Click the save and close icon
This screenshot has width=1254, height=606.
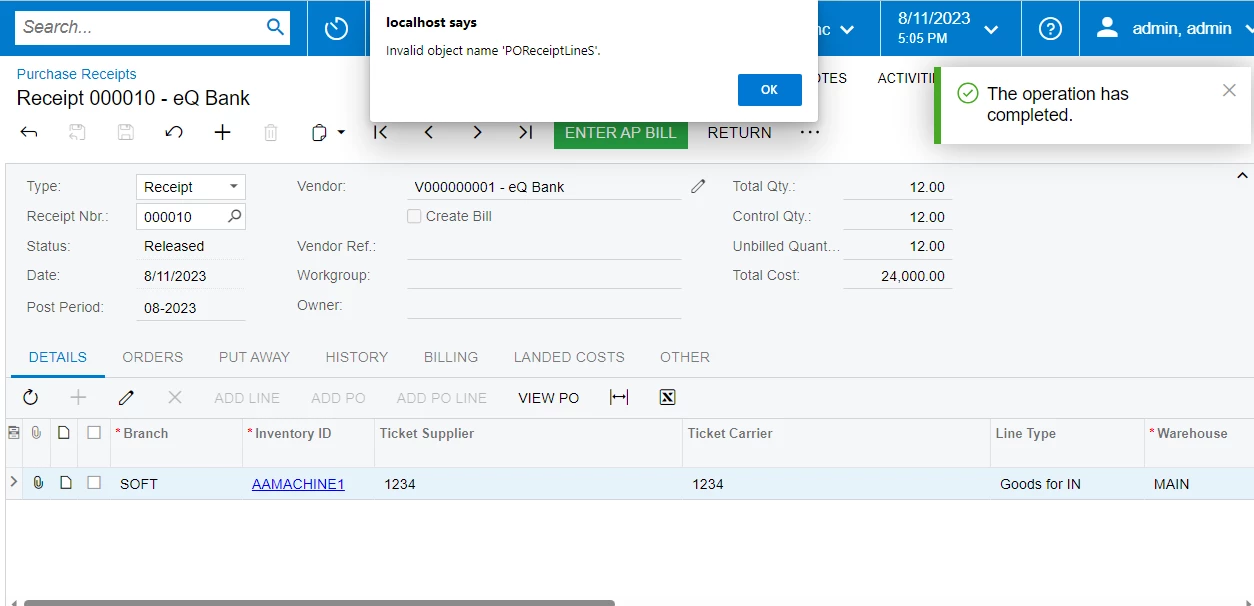pyautogui.click(x=77, y=132)
